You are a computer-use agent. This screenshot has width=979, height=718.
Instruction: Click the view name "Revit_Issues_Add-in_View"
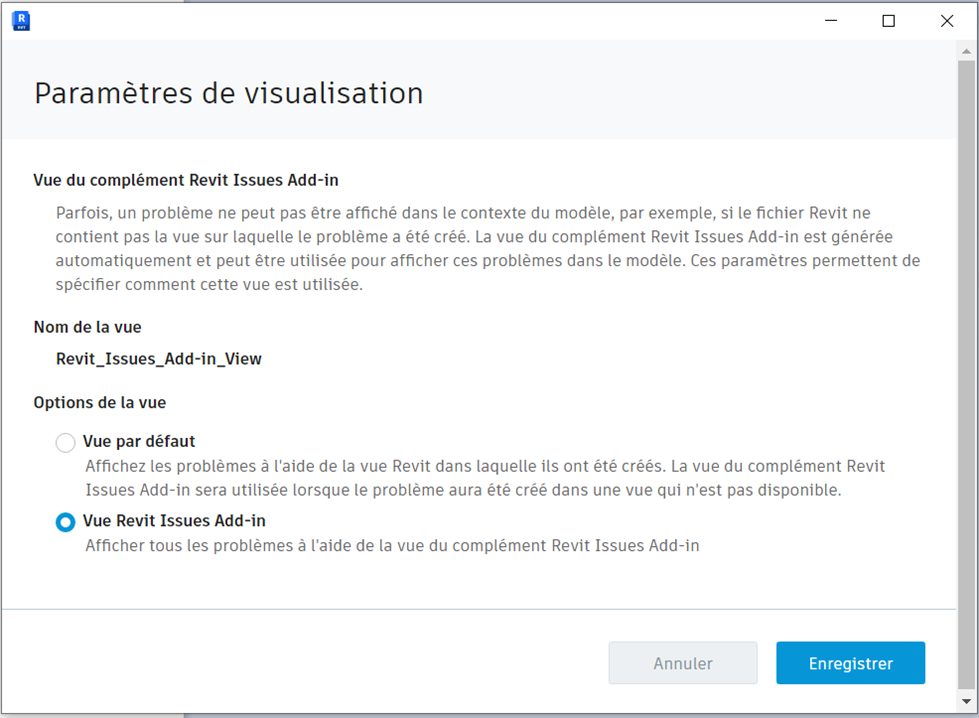[x=159, y=359]
